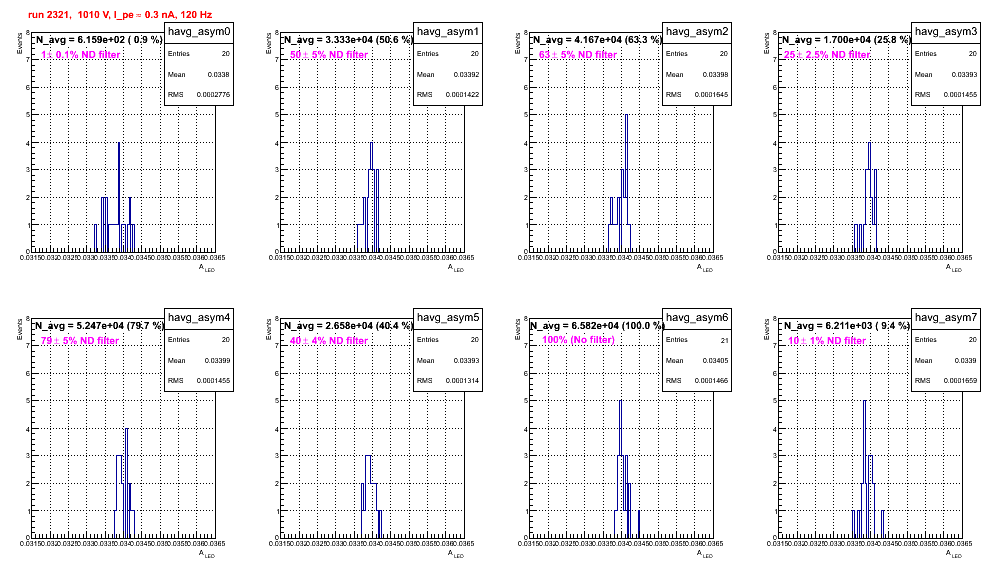Click the tallest blue bar in havg_asym7 histogram
Image resolution: width=996 pixels, height=572 pixels.
click(x=865, y=469)
